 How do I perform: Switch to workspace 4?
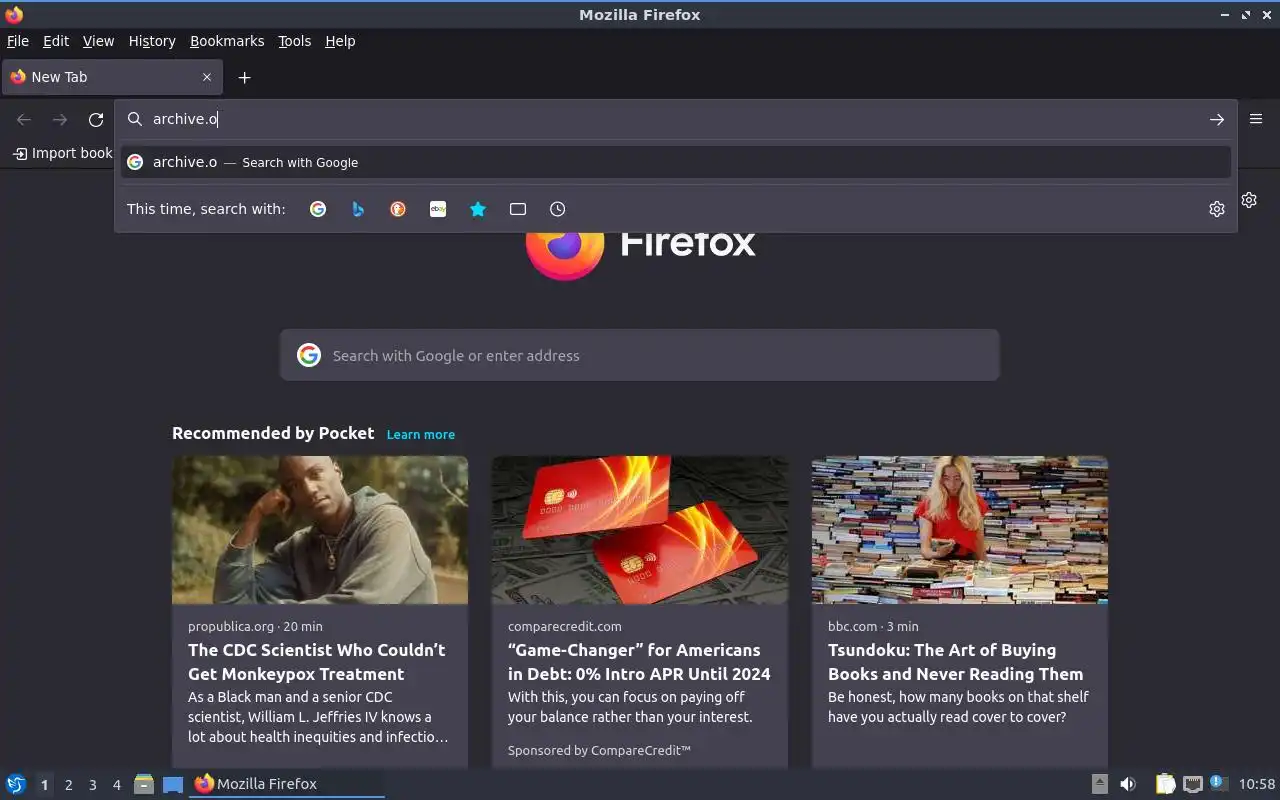116,785
